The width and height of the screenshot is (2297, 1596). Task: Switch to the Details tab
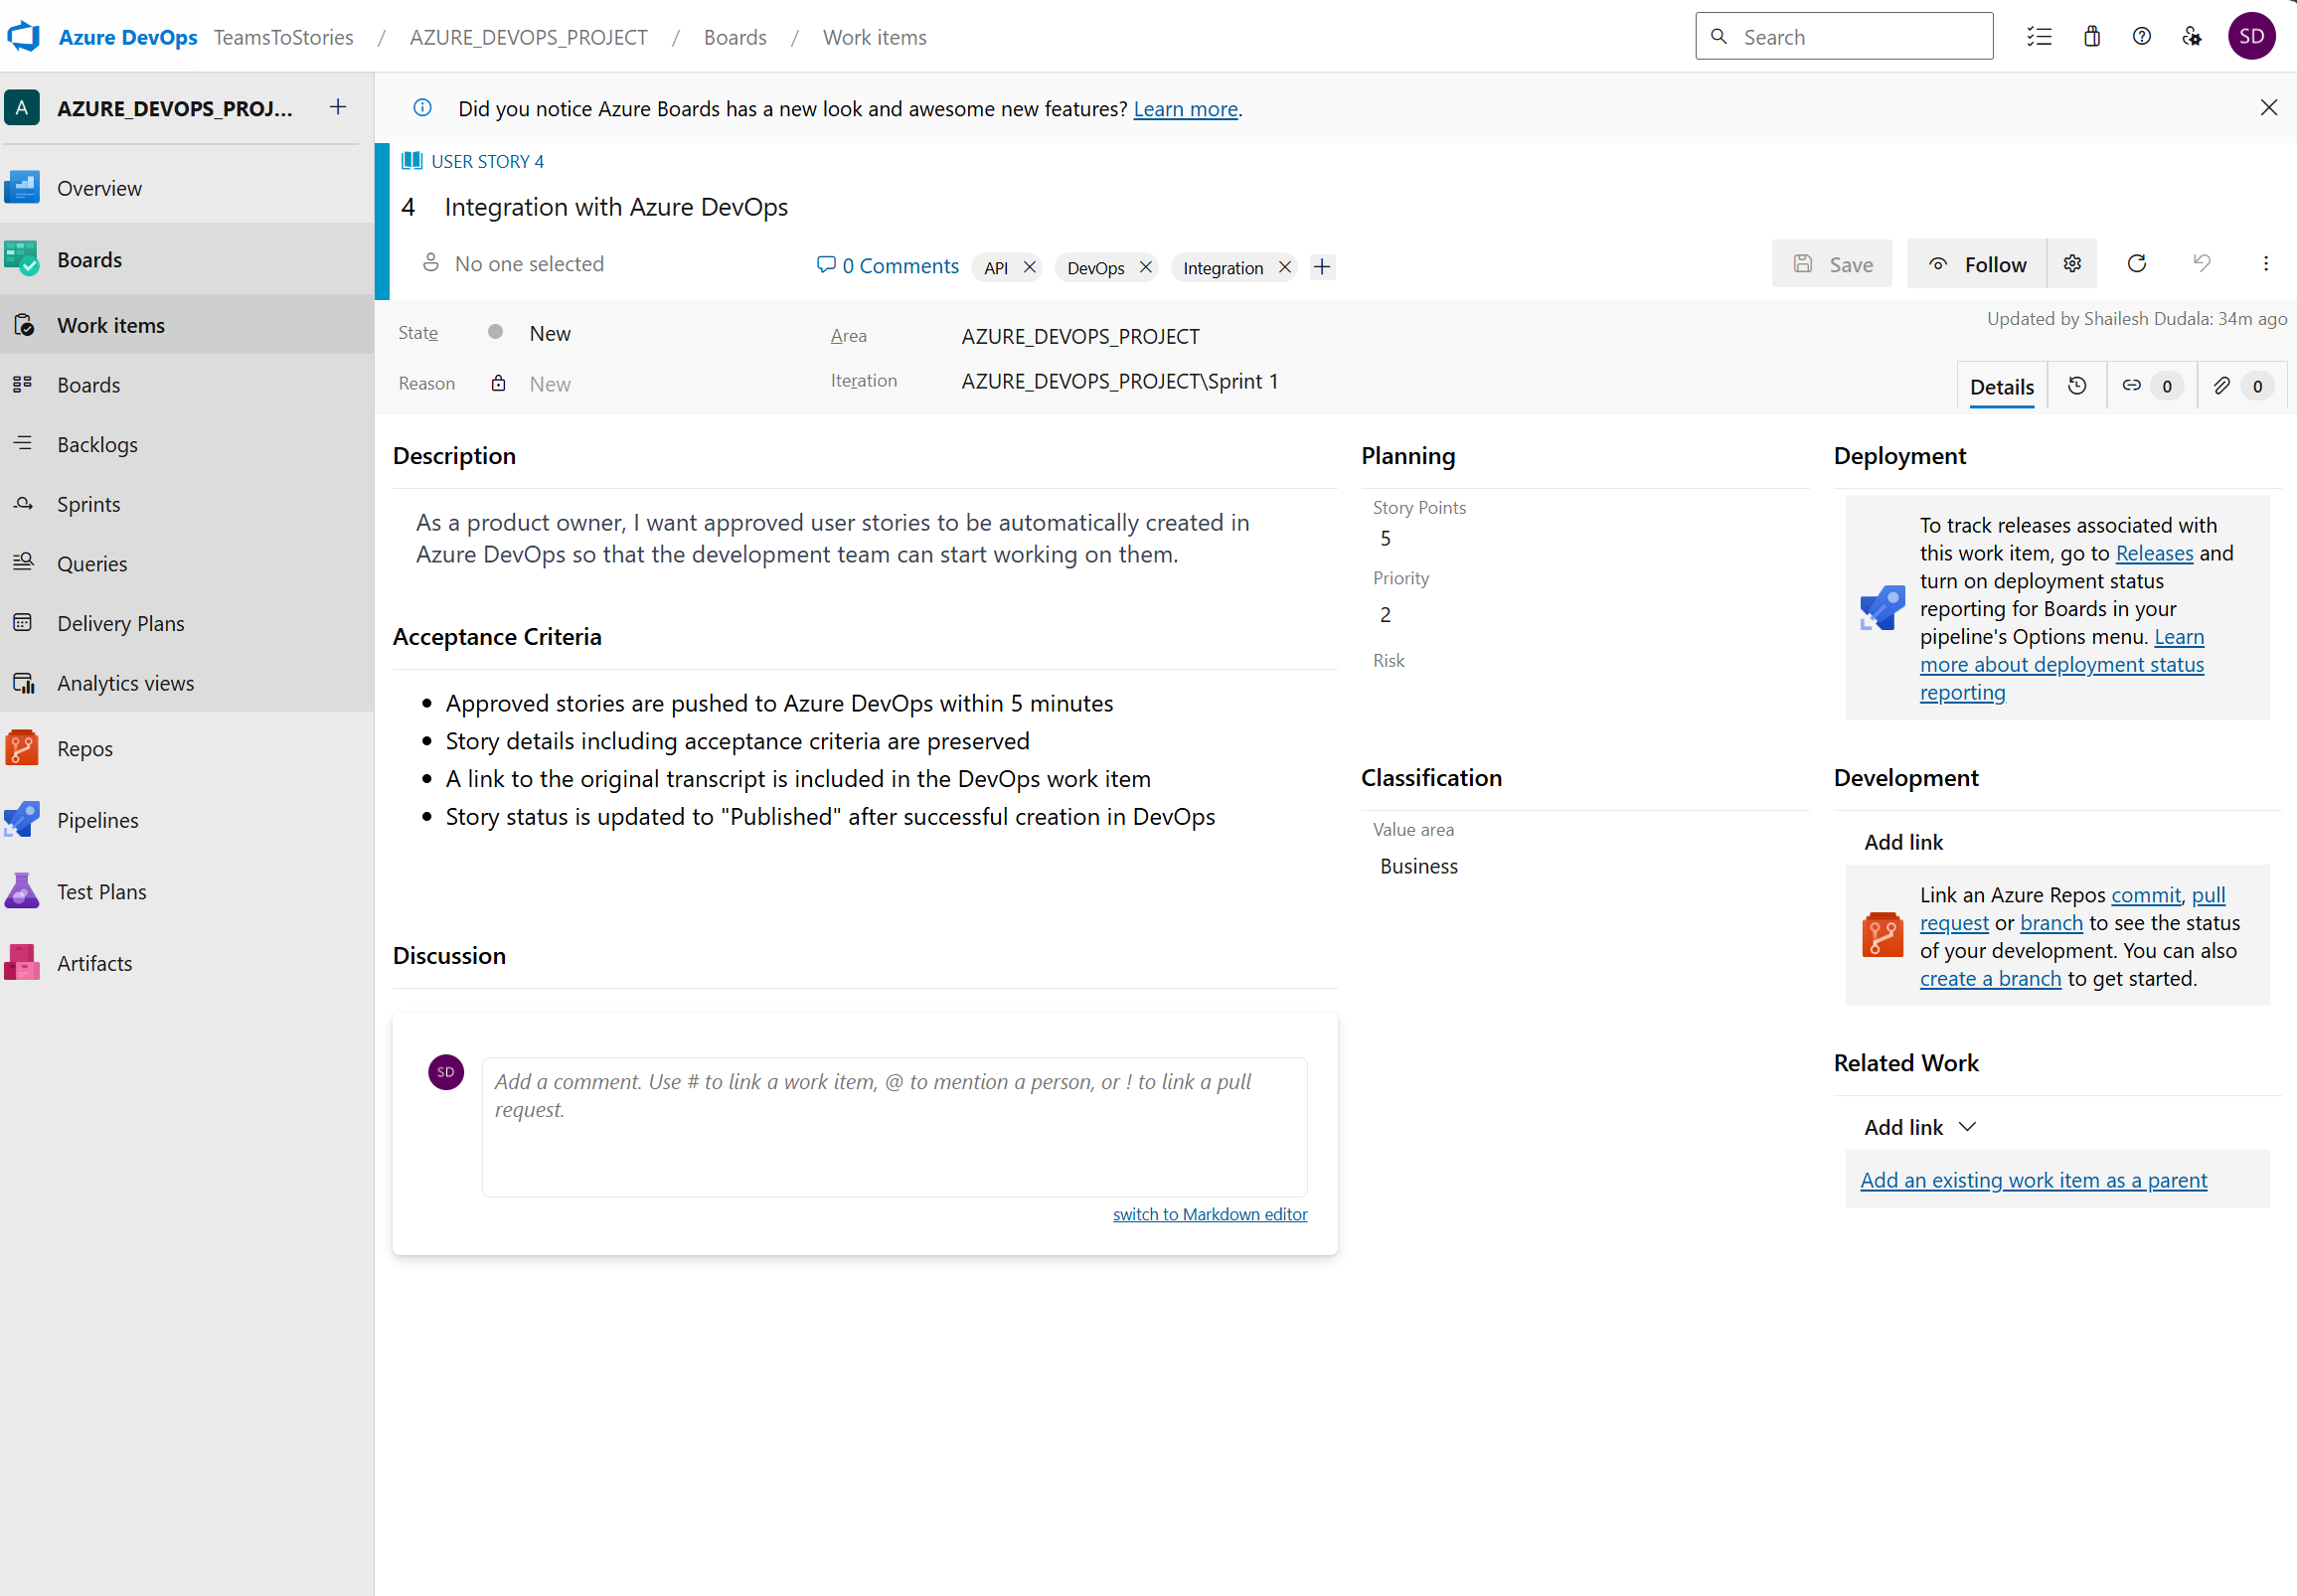[2002, 387]
